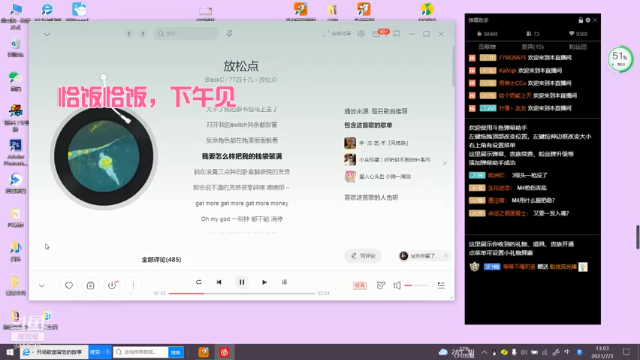Navigate forward with the right arrow
The width and height of the screenshot is (640, 360).
(143, 34)
